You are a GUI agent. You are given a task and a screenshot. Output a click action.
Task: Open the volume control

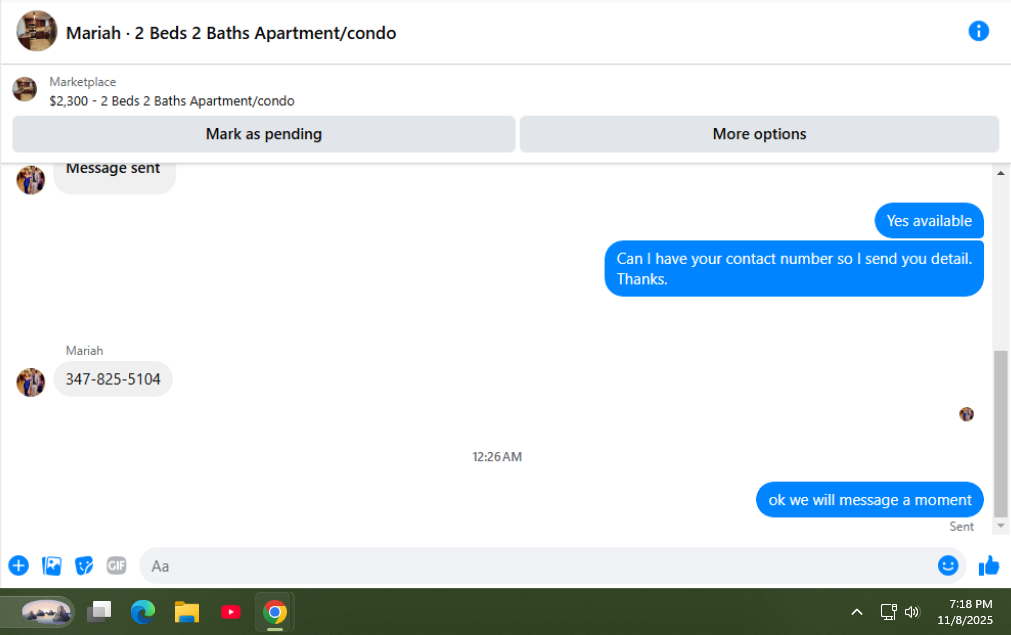point(912,612)
